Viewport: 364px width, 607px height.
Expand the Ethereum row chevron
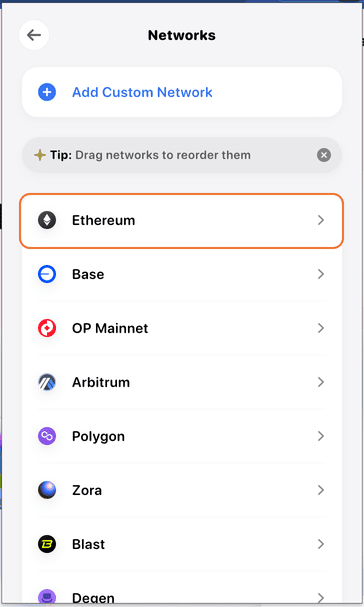(321, 220)
